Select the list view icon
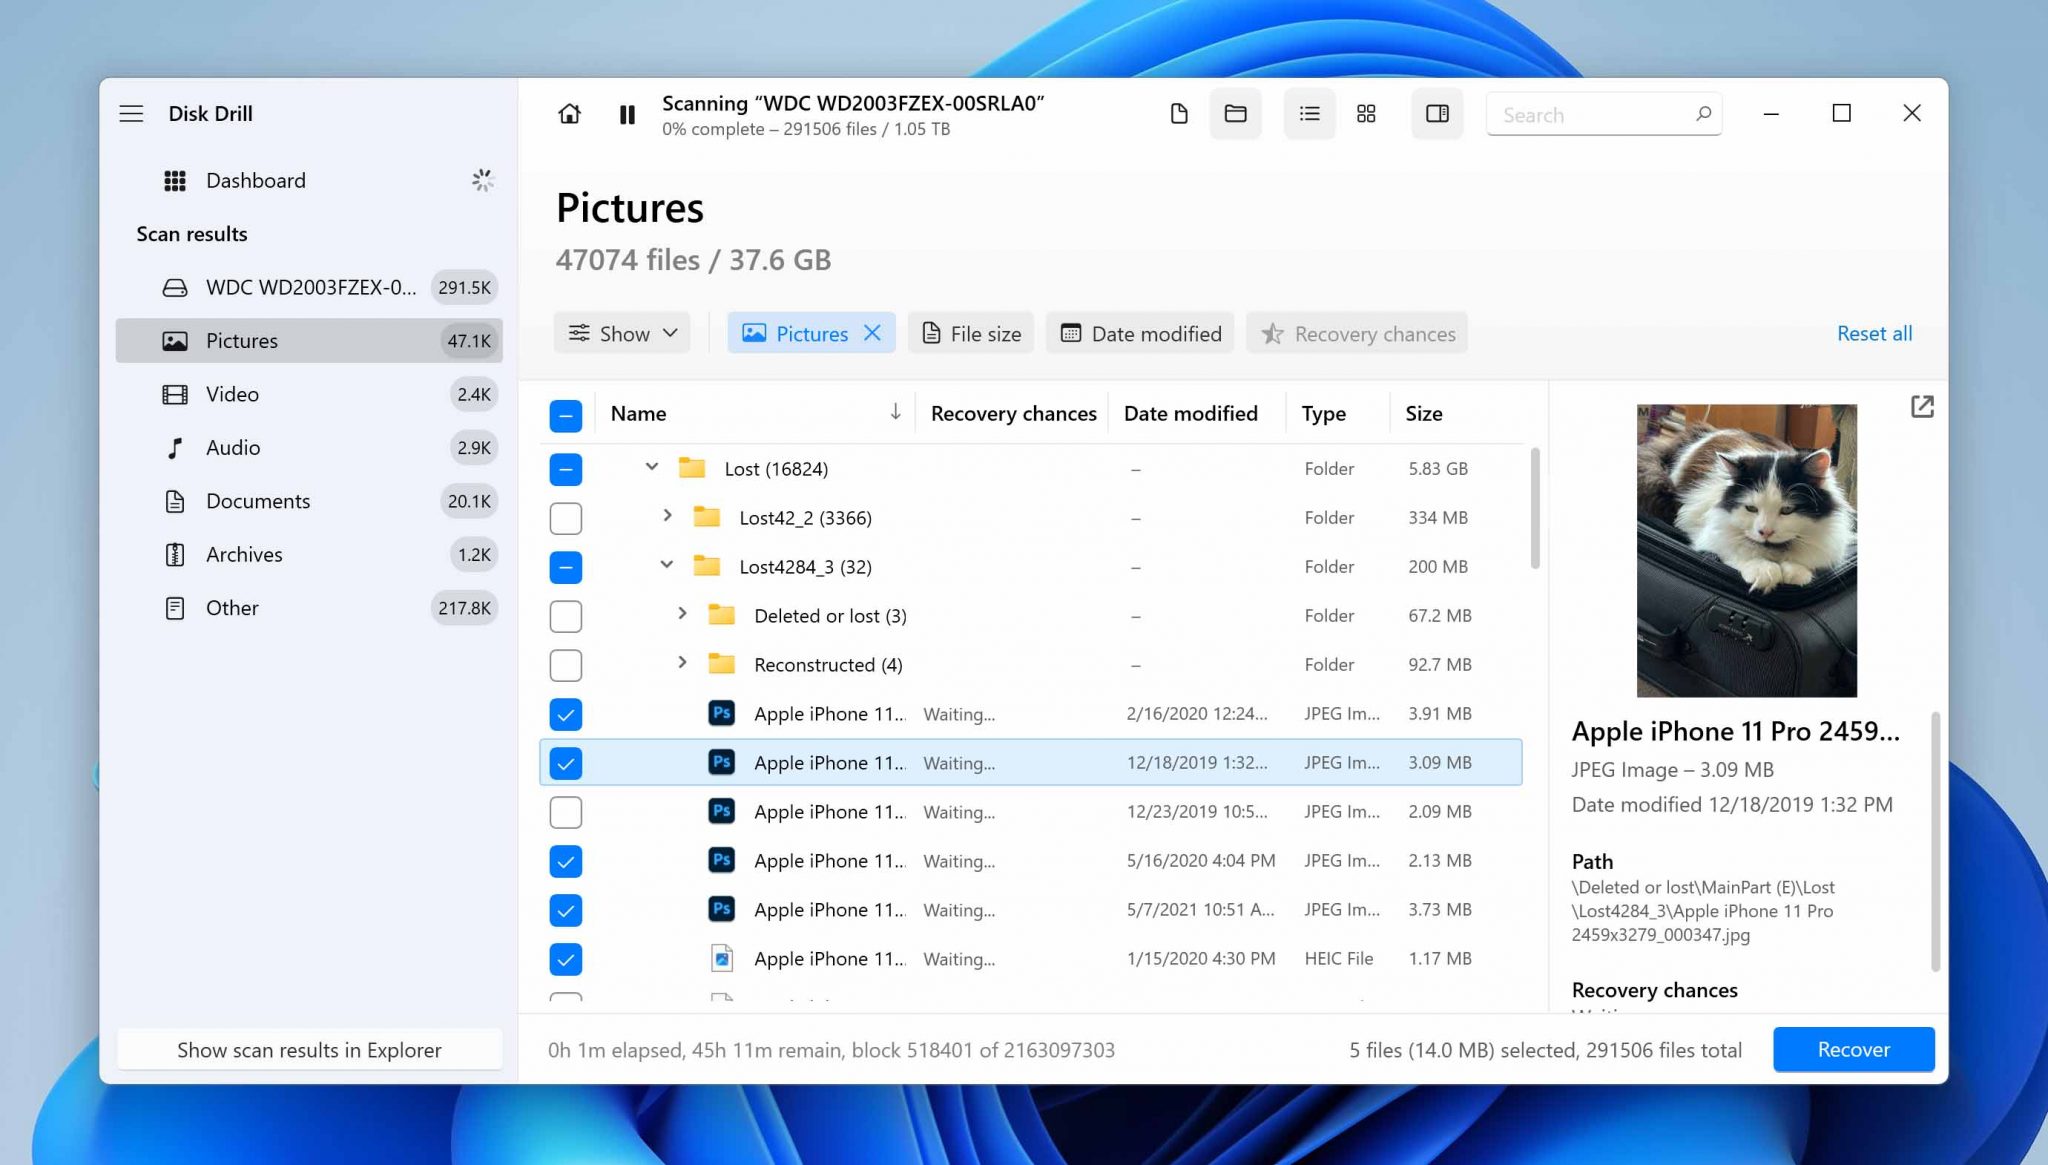Screen dimensions: 2048x1165 pos(1310,114)
